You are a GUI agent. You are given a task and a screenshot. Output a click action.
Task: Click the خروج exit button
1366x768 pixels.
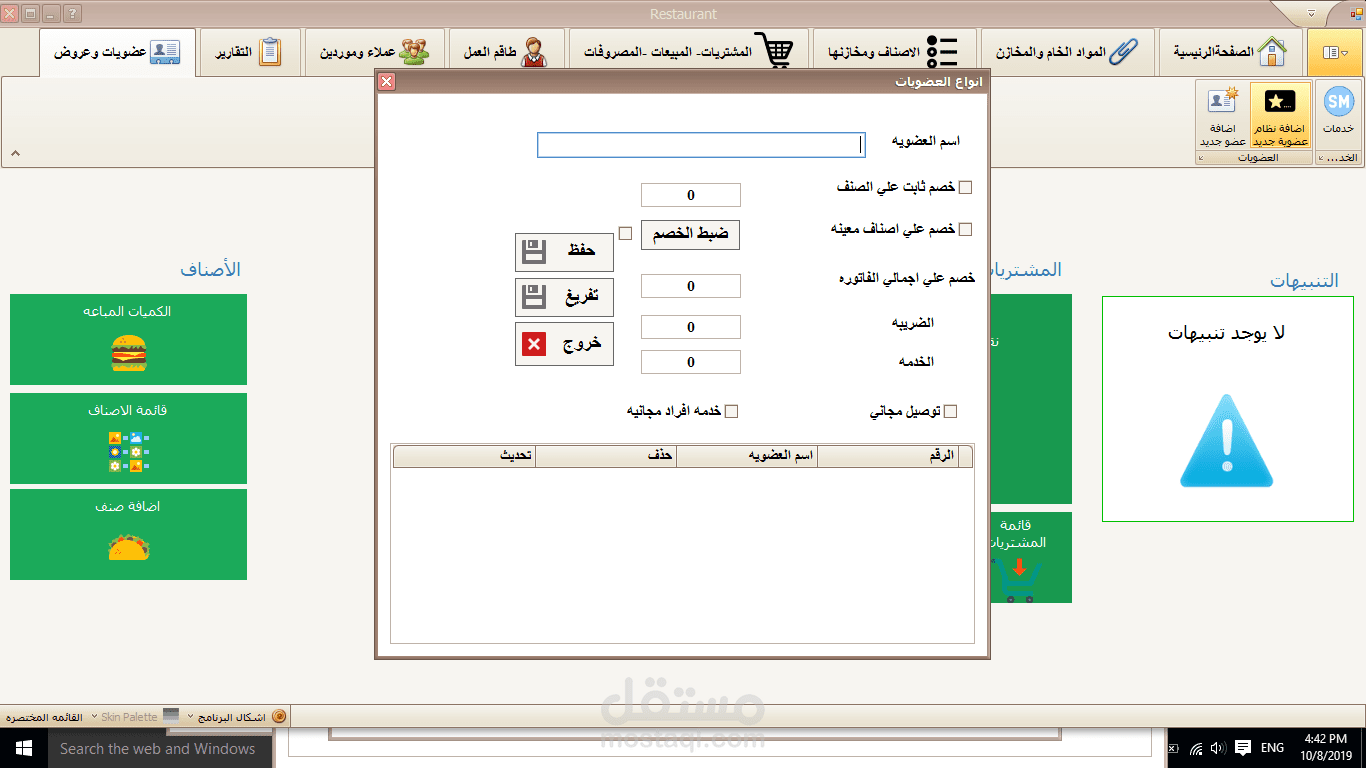[x=564, y=344]
